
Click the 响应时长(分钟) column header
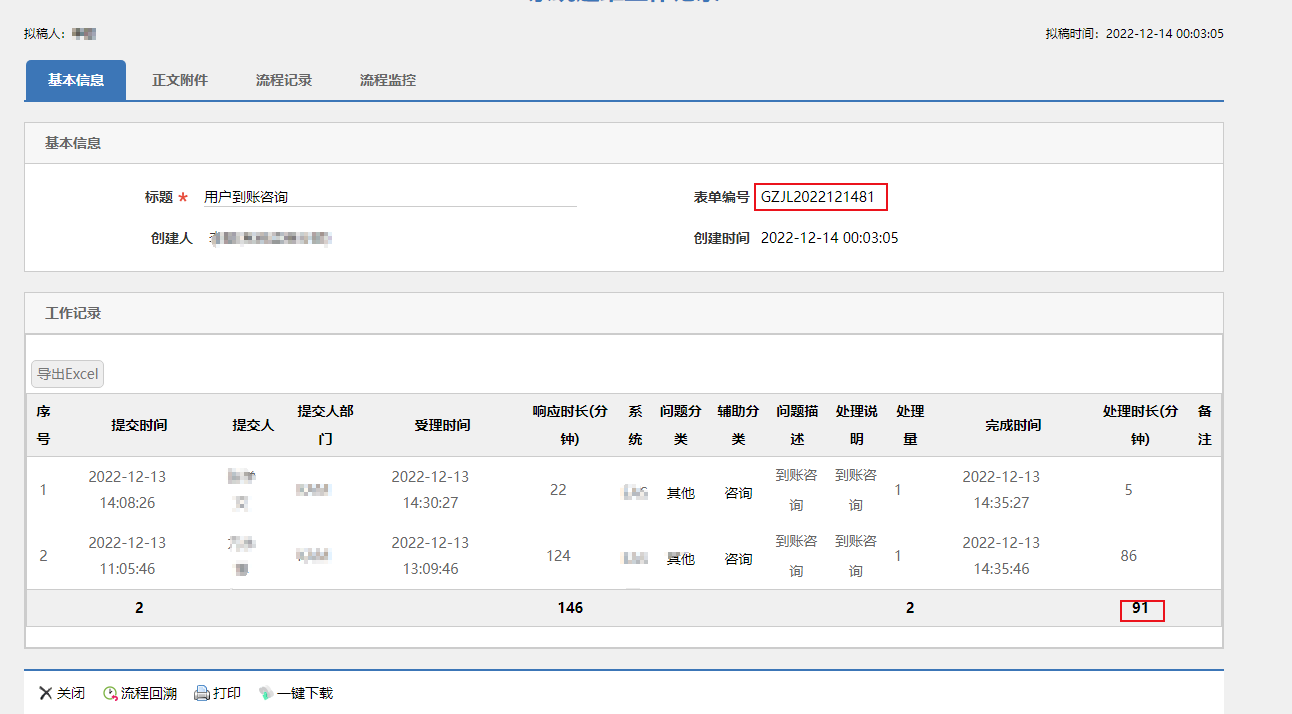570,425
